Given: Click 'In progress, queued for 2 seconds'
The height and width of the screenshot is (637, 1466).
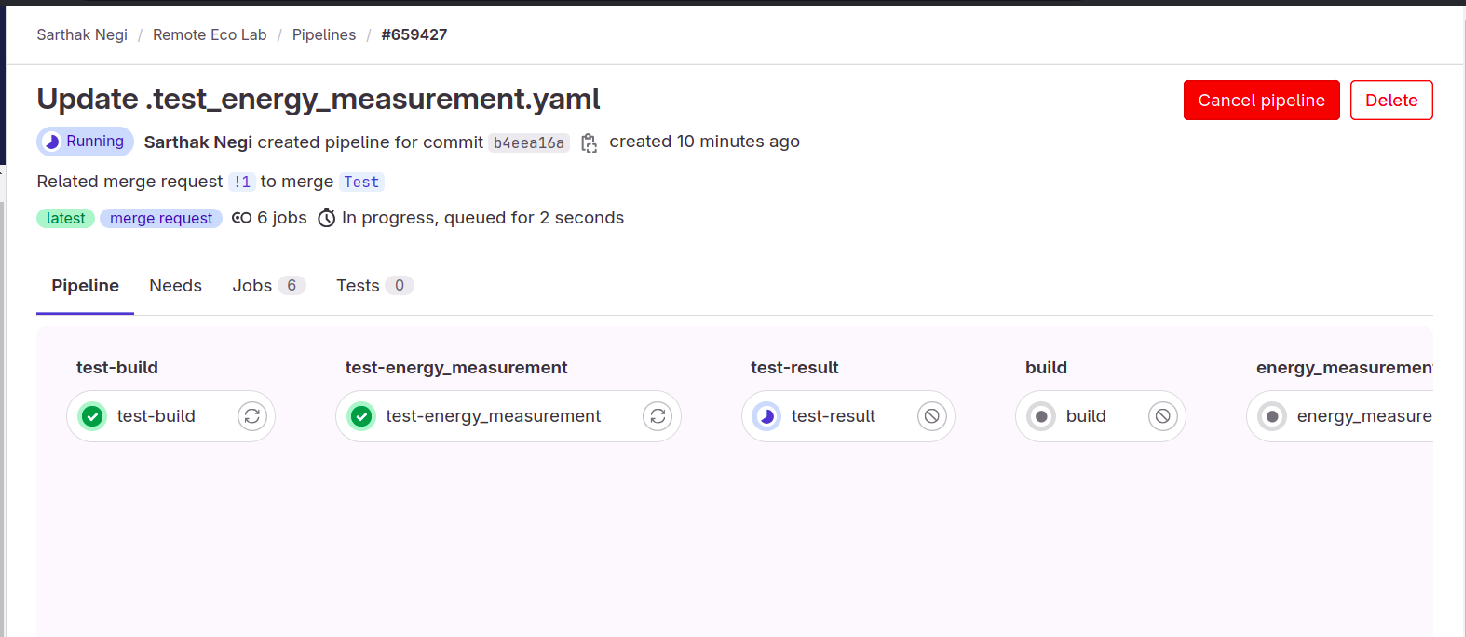Looking at the screenshot, I should tap(483, 218).
